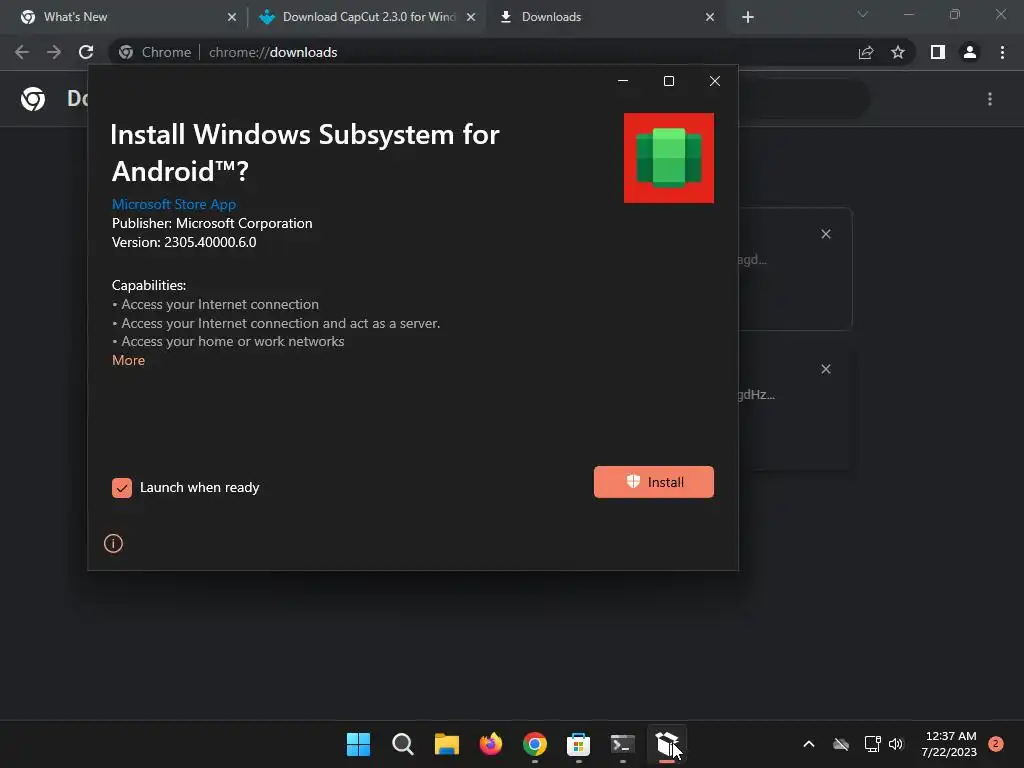The width and height of the screenshot is (1024, 768).
Task: Reload the downloads page
Action: click(86, 52)
